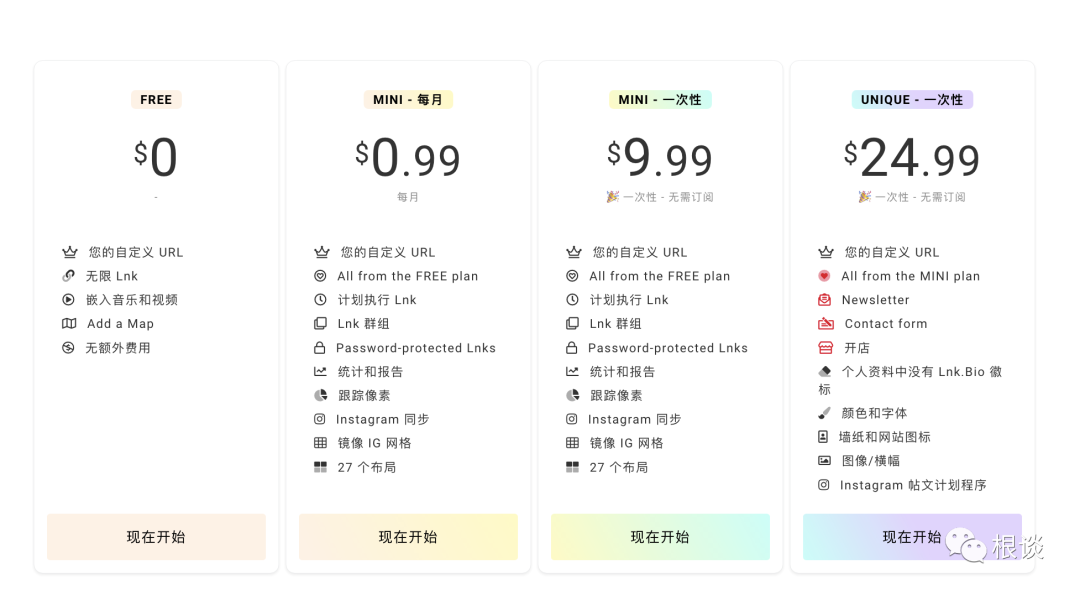Viewport: 1080px width, 595px height.
Task: Click the layout grid icon for 27 个布局 in MINI 每月
Action: pyautogui.click(x=320, y=467)
